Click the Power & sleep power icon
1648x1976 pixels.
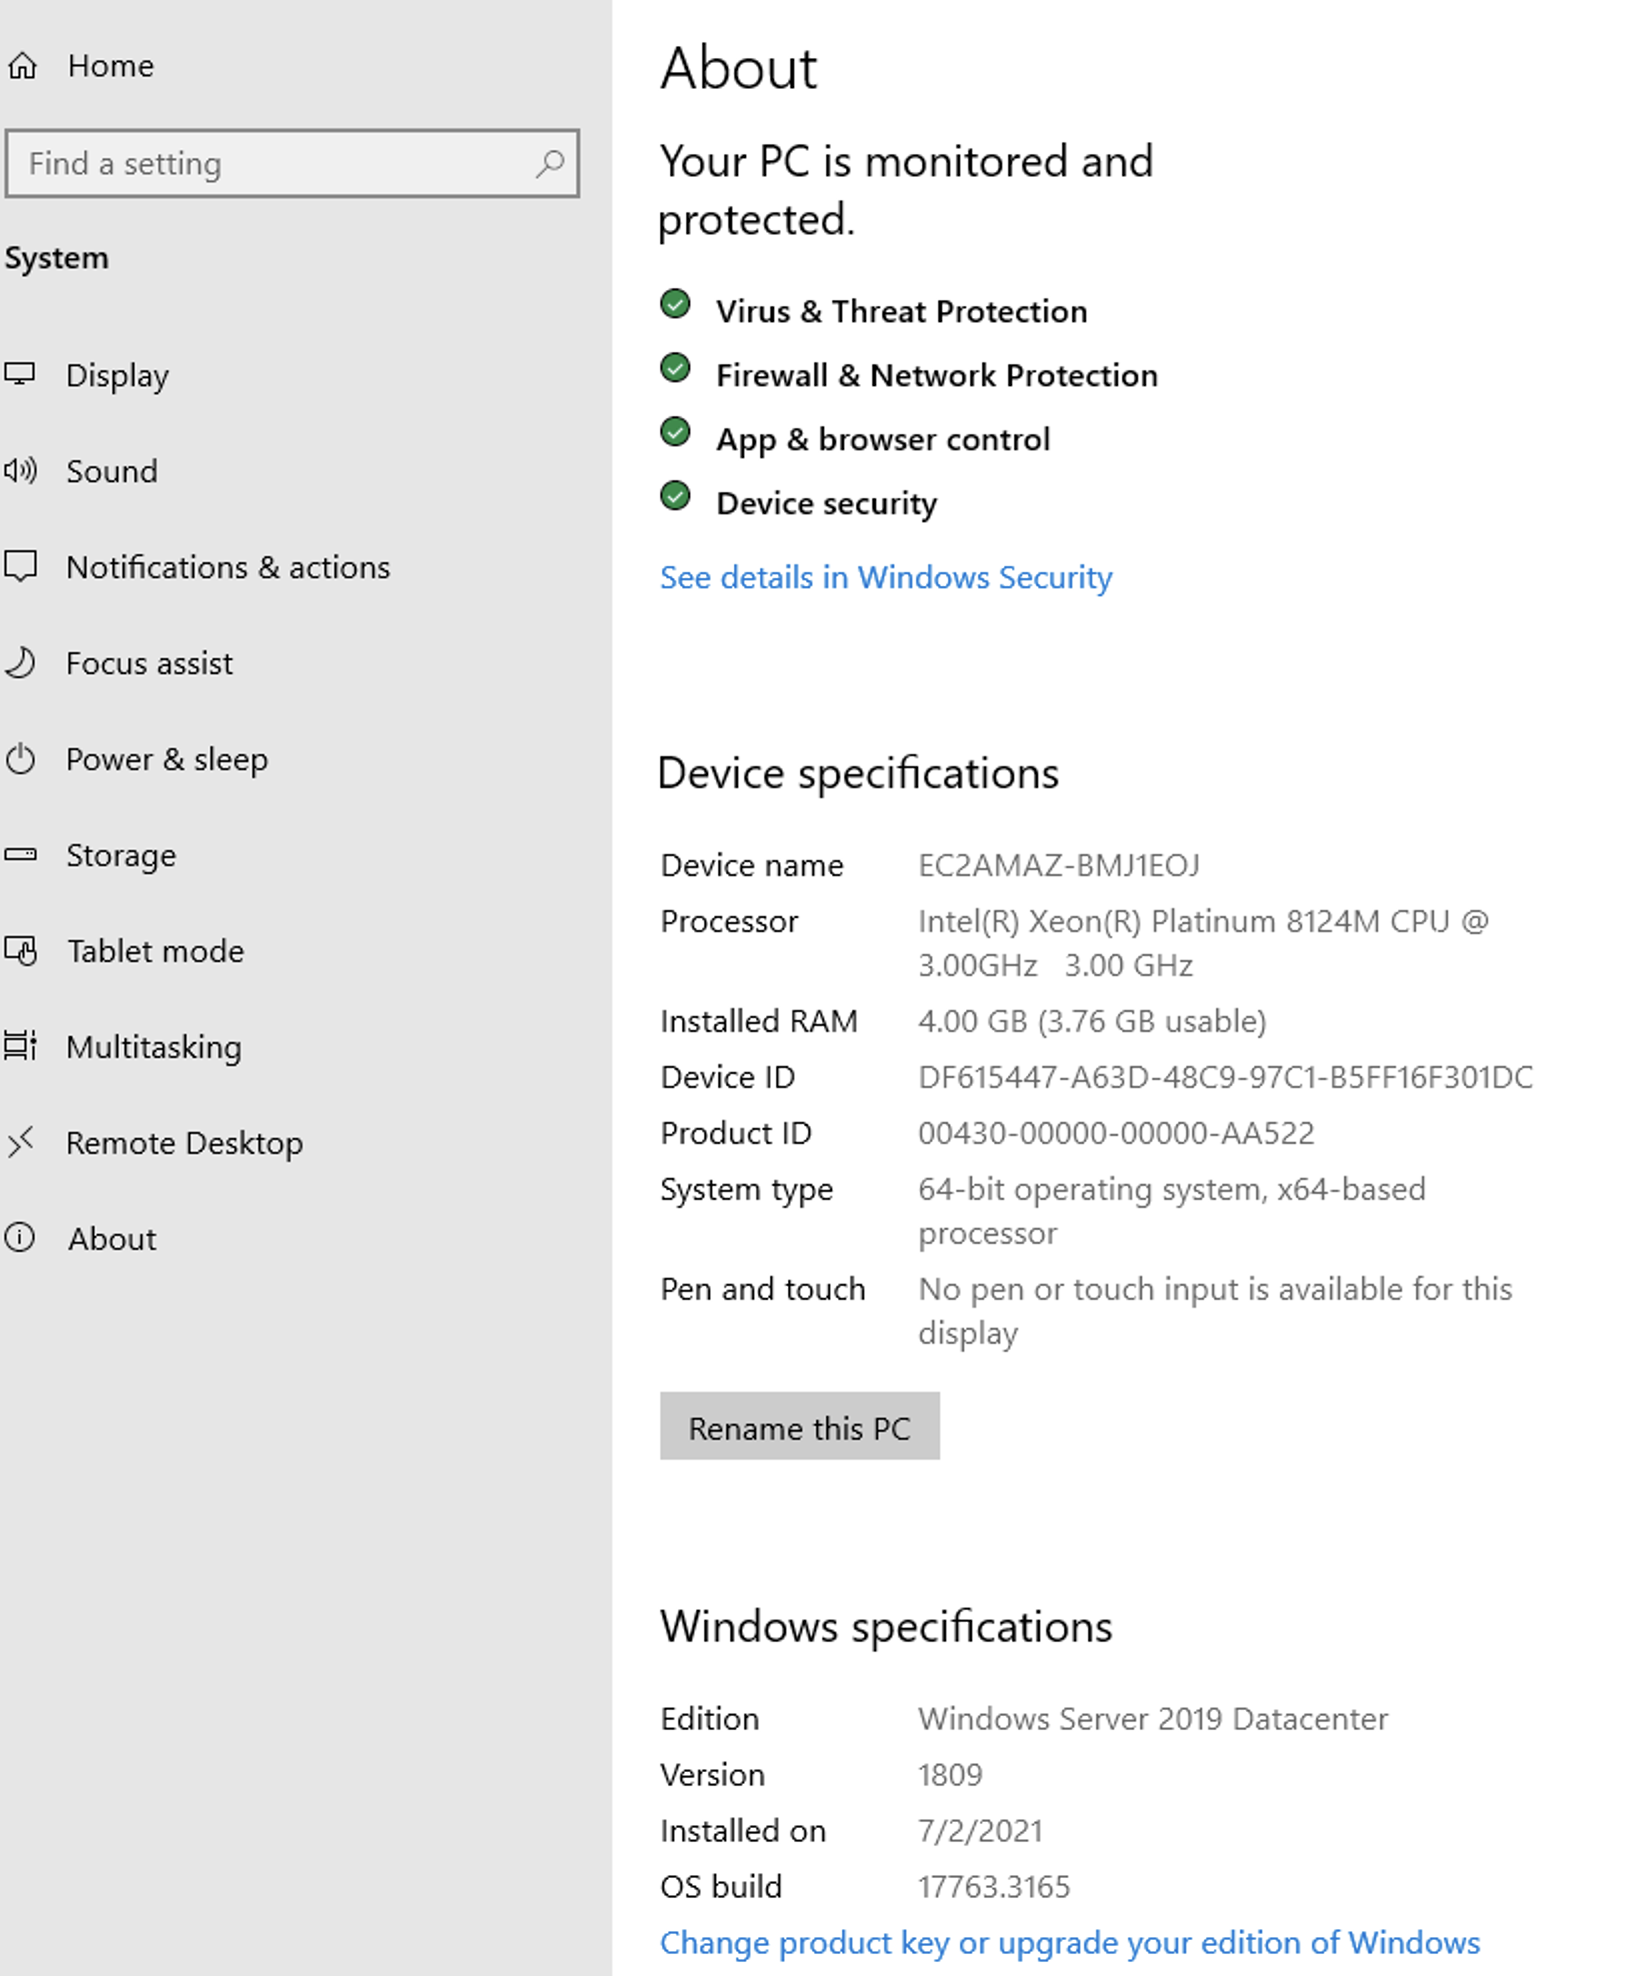[x=20, y=759]
